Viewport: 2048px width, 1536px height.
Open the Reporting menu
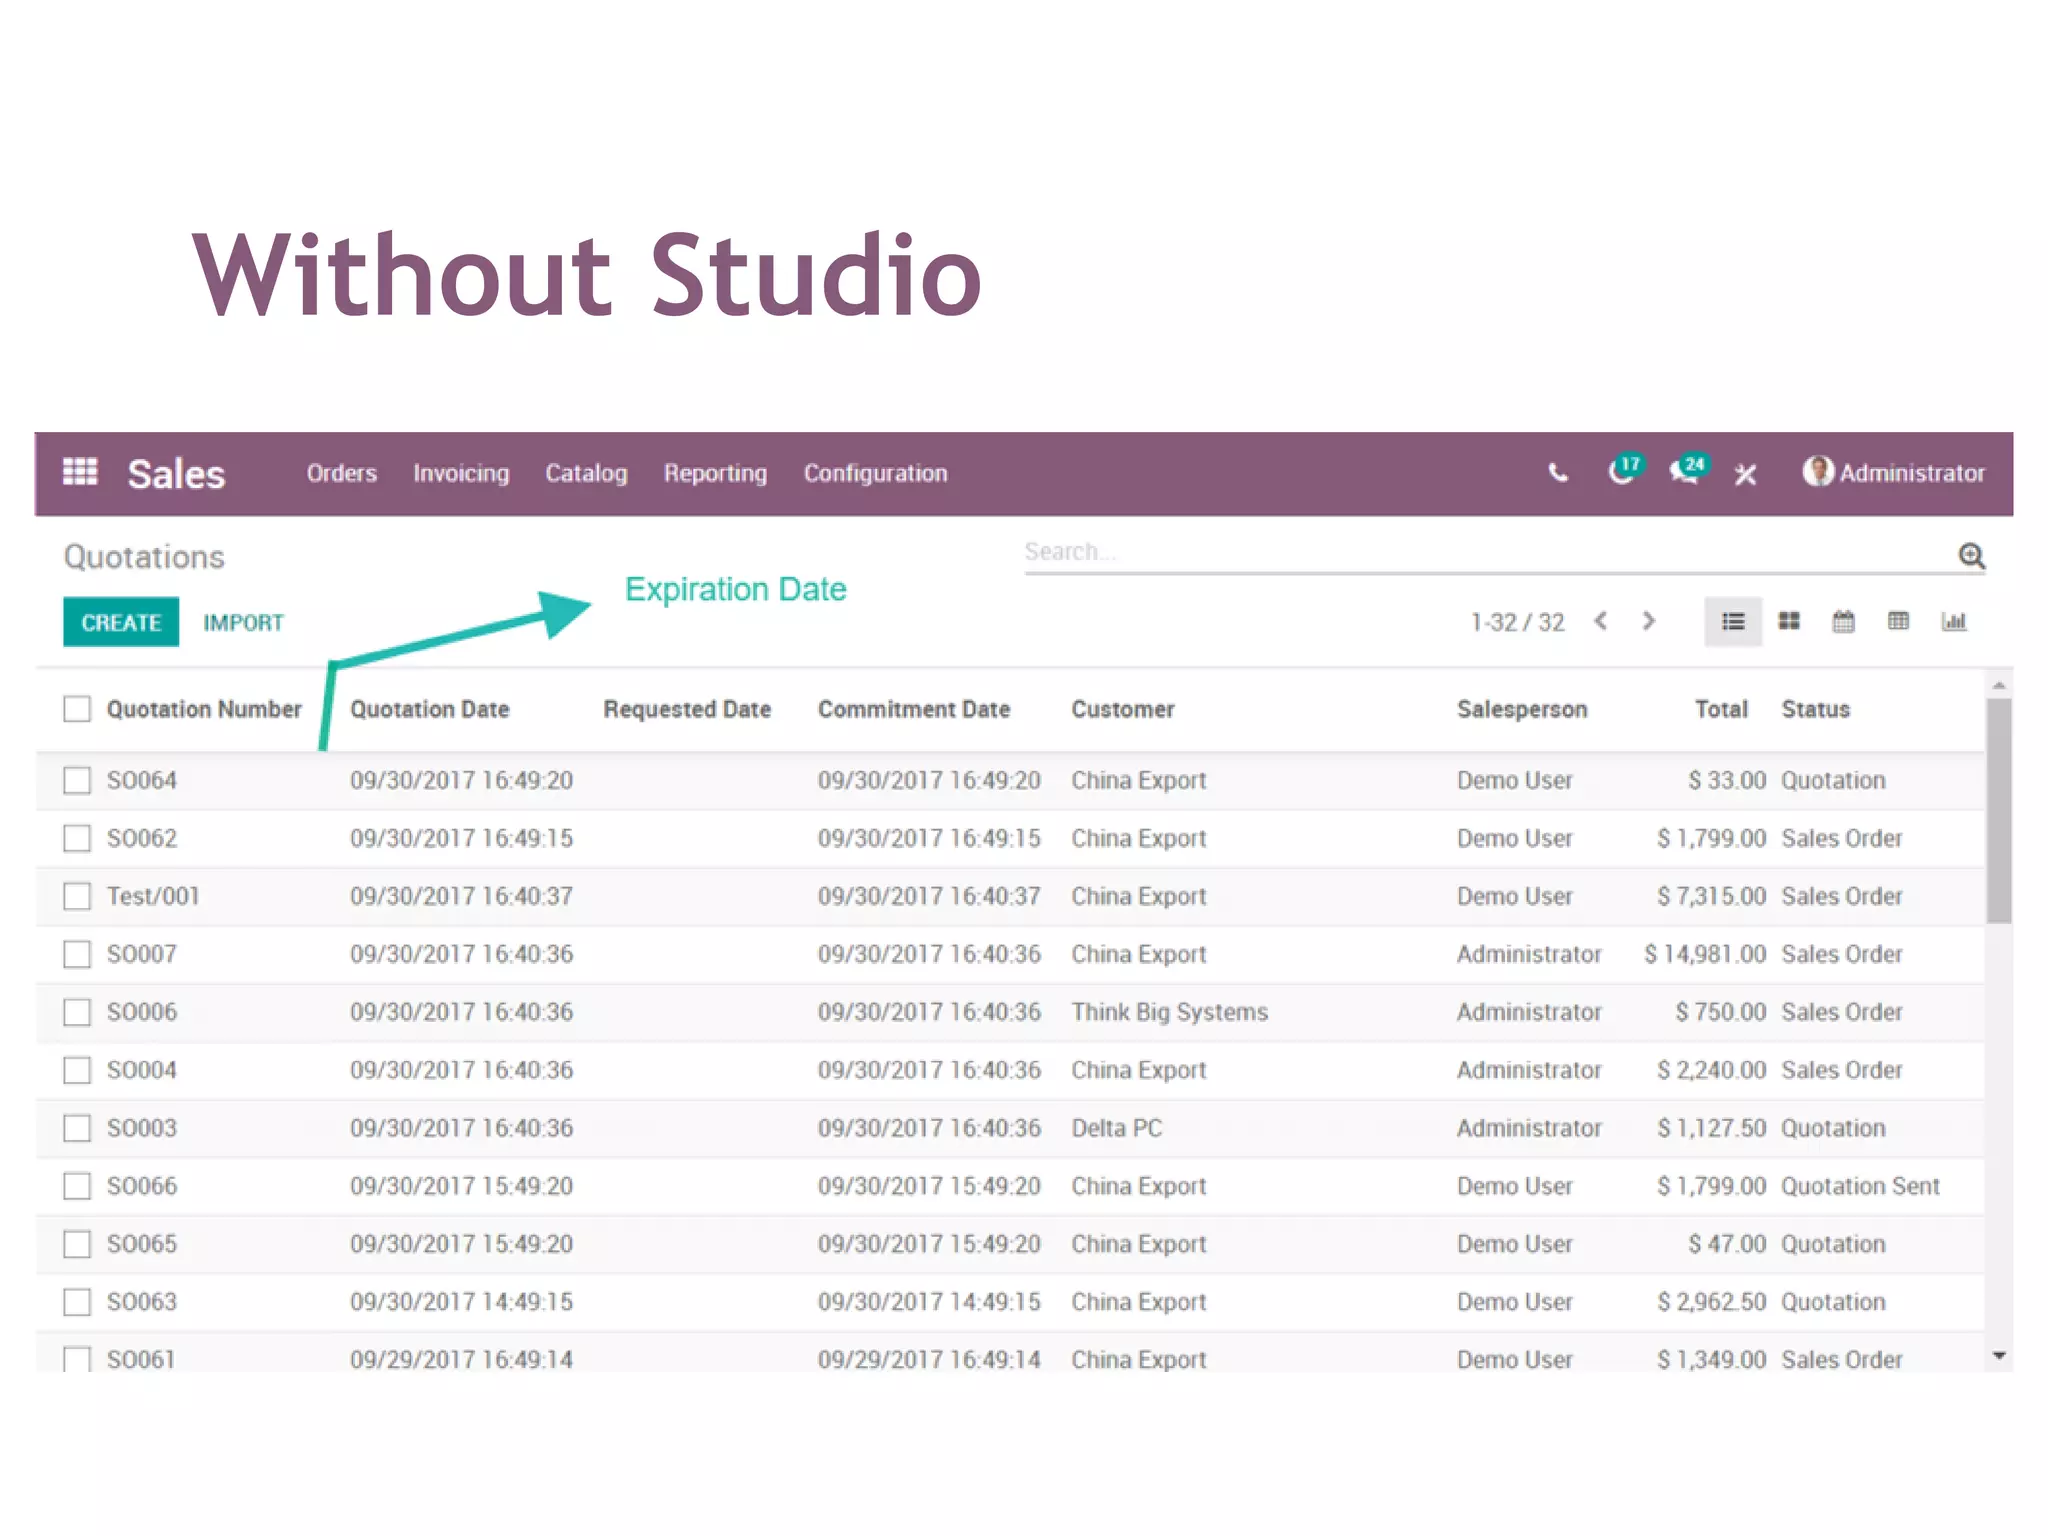coord(715,473)
